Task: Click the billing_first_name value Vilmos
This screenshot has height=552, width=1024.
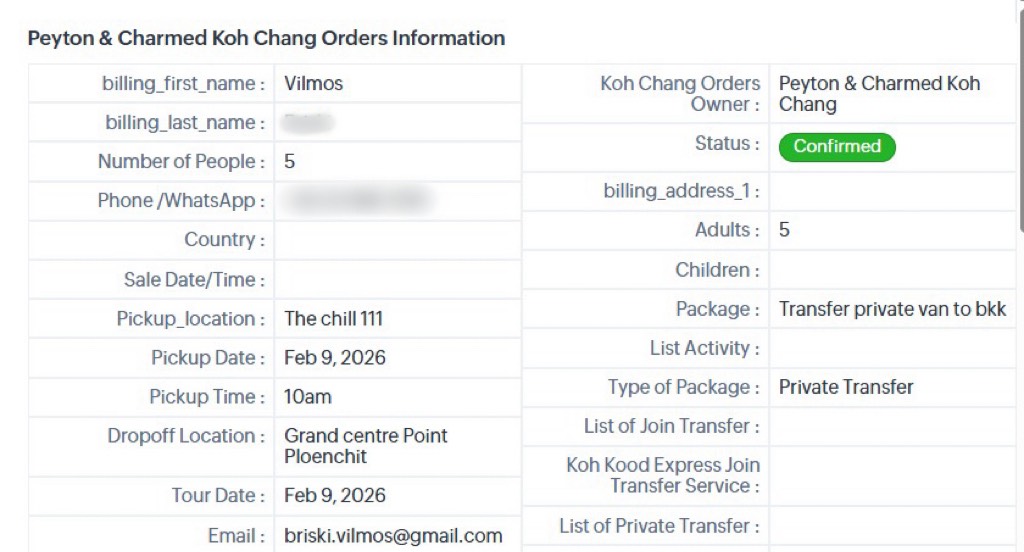Action: point(314,84)
